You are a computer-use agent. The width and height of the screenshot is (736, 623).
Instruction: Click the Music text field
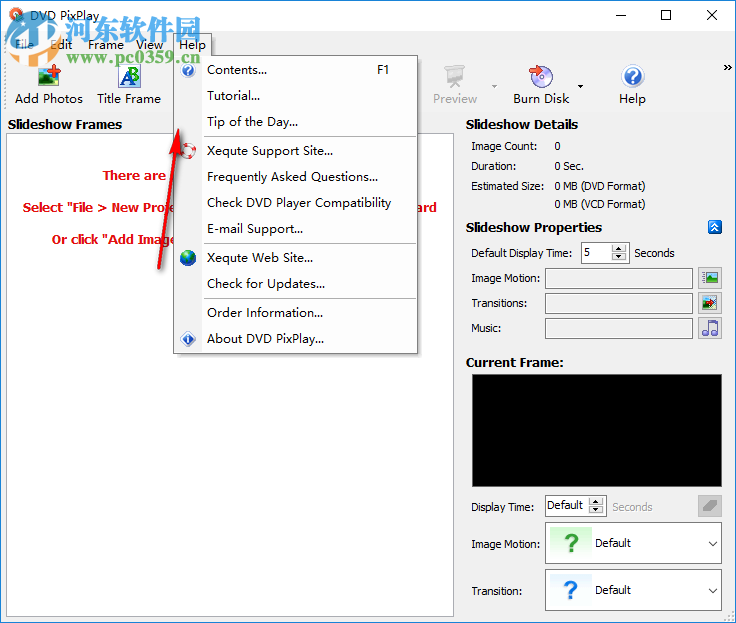pos(619,328)
